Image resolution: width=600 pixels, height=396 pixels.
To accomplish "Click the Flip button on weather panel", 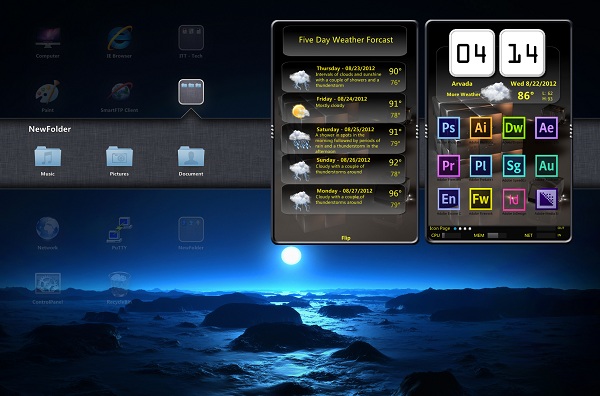I will tap(346, 238).
